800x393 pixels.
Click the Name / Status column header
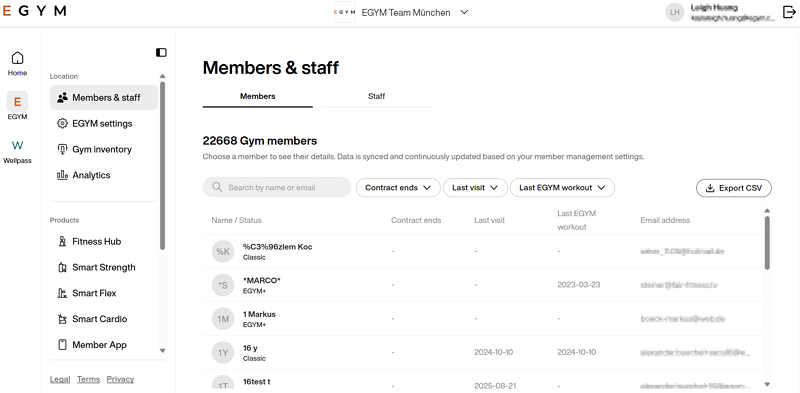pyautogui.click(x=236, y=220)
